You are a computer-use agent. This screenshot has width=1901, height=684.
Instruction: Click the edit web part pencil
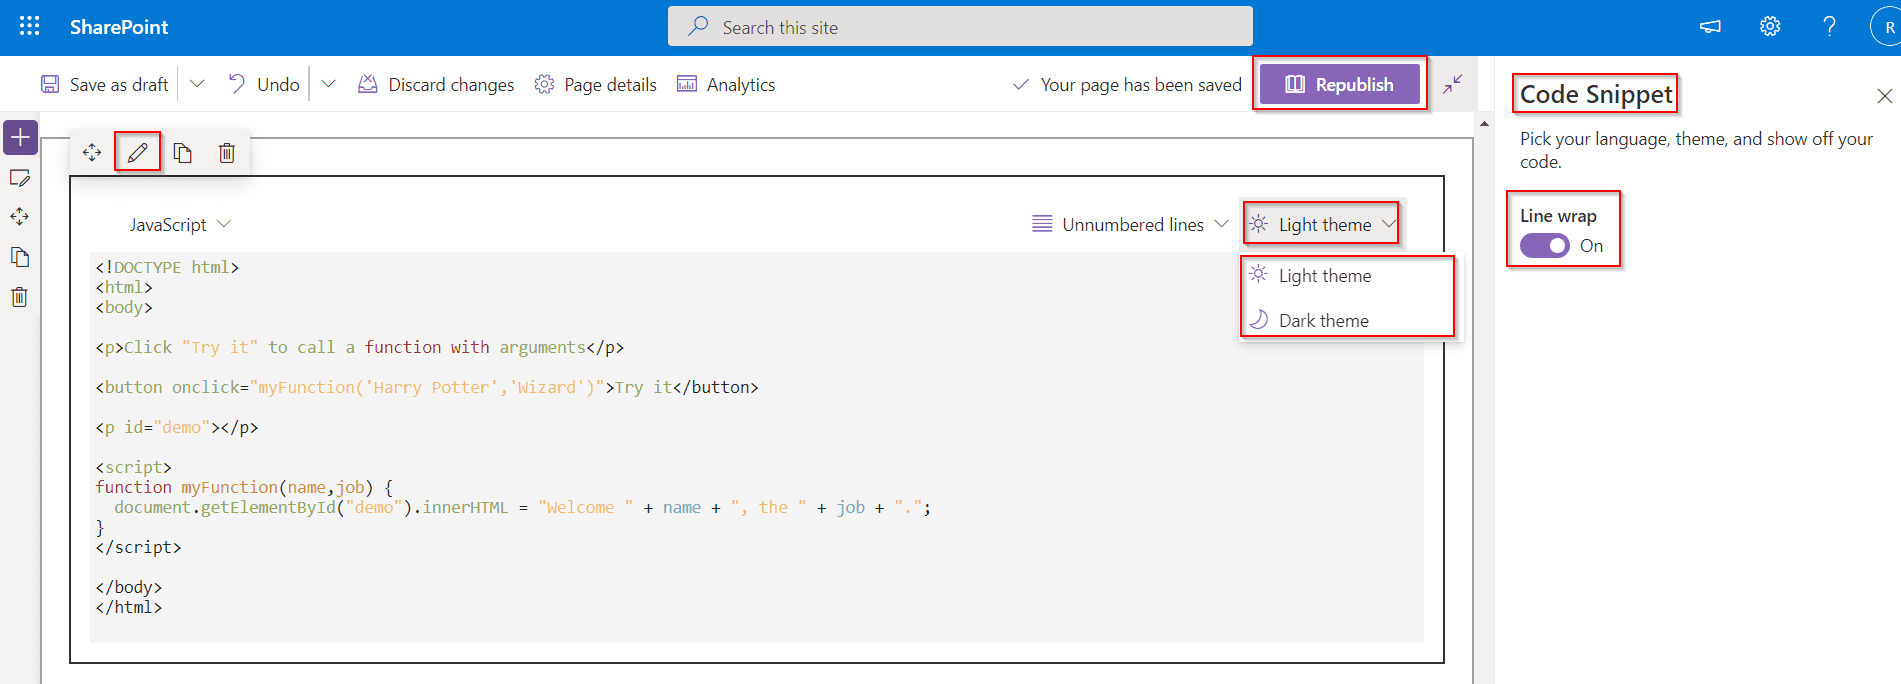click(x=137, y=152)
